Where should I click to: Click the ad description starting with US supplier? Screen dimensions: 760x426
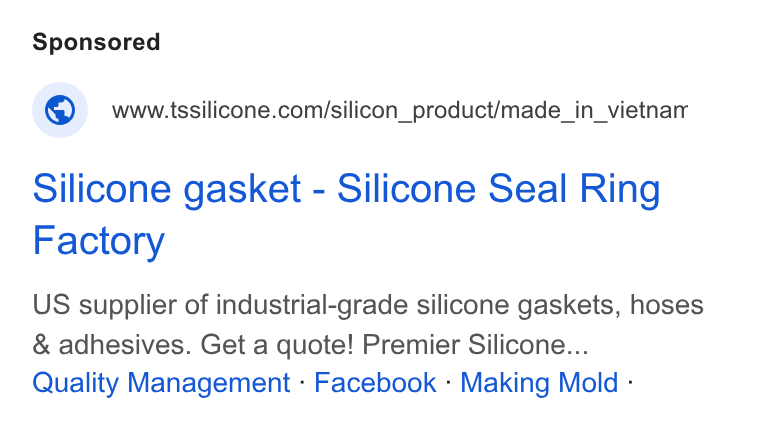368,325
